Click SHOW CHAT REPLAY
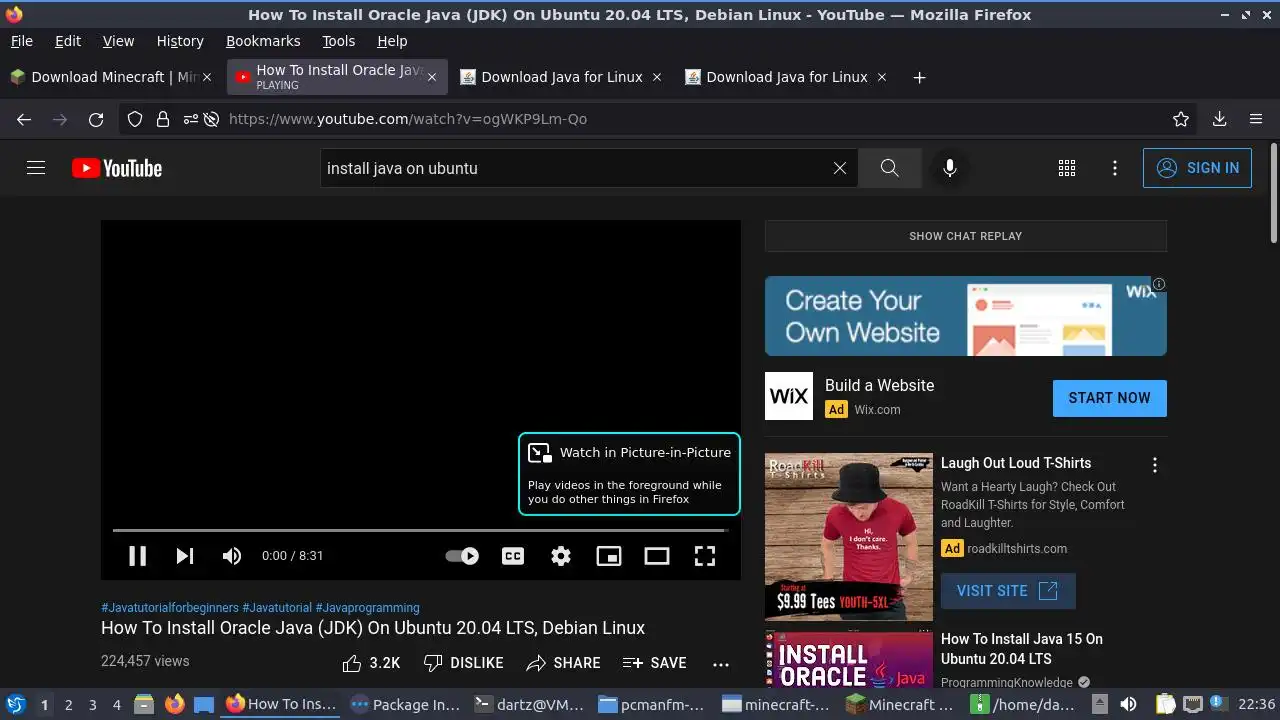Image resolution: width=1280 pixels, height=720 pixels. (966, 236)
